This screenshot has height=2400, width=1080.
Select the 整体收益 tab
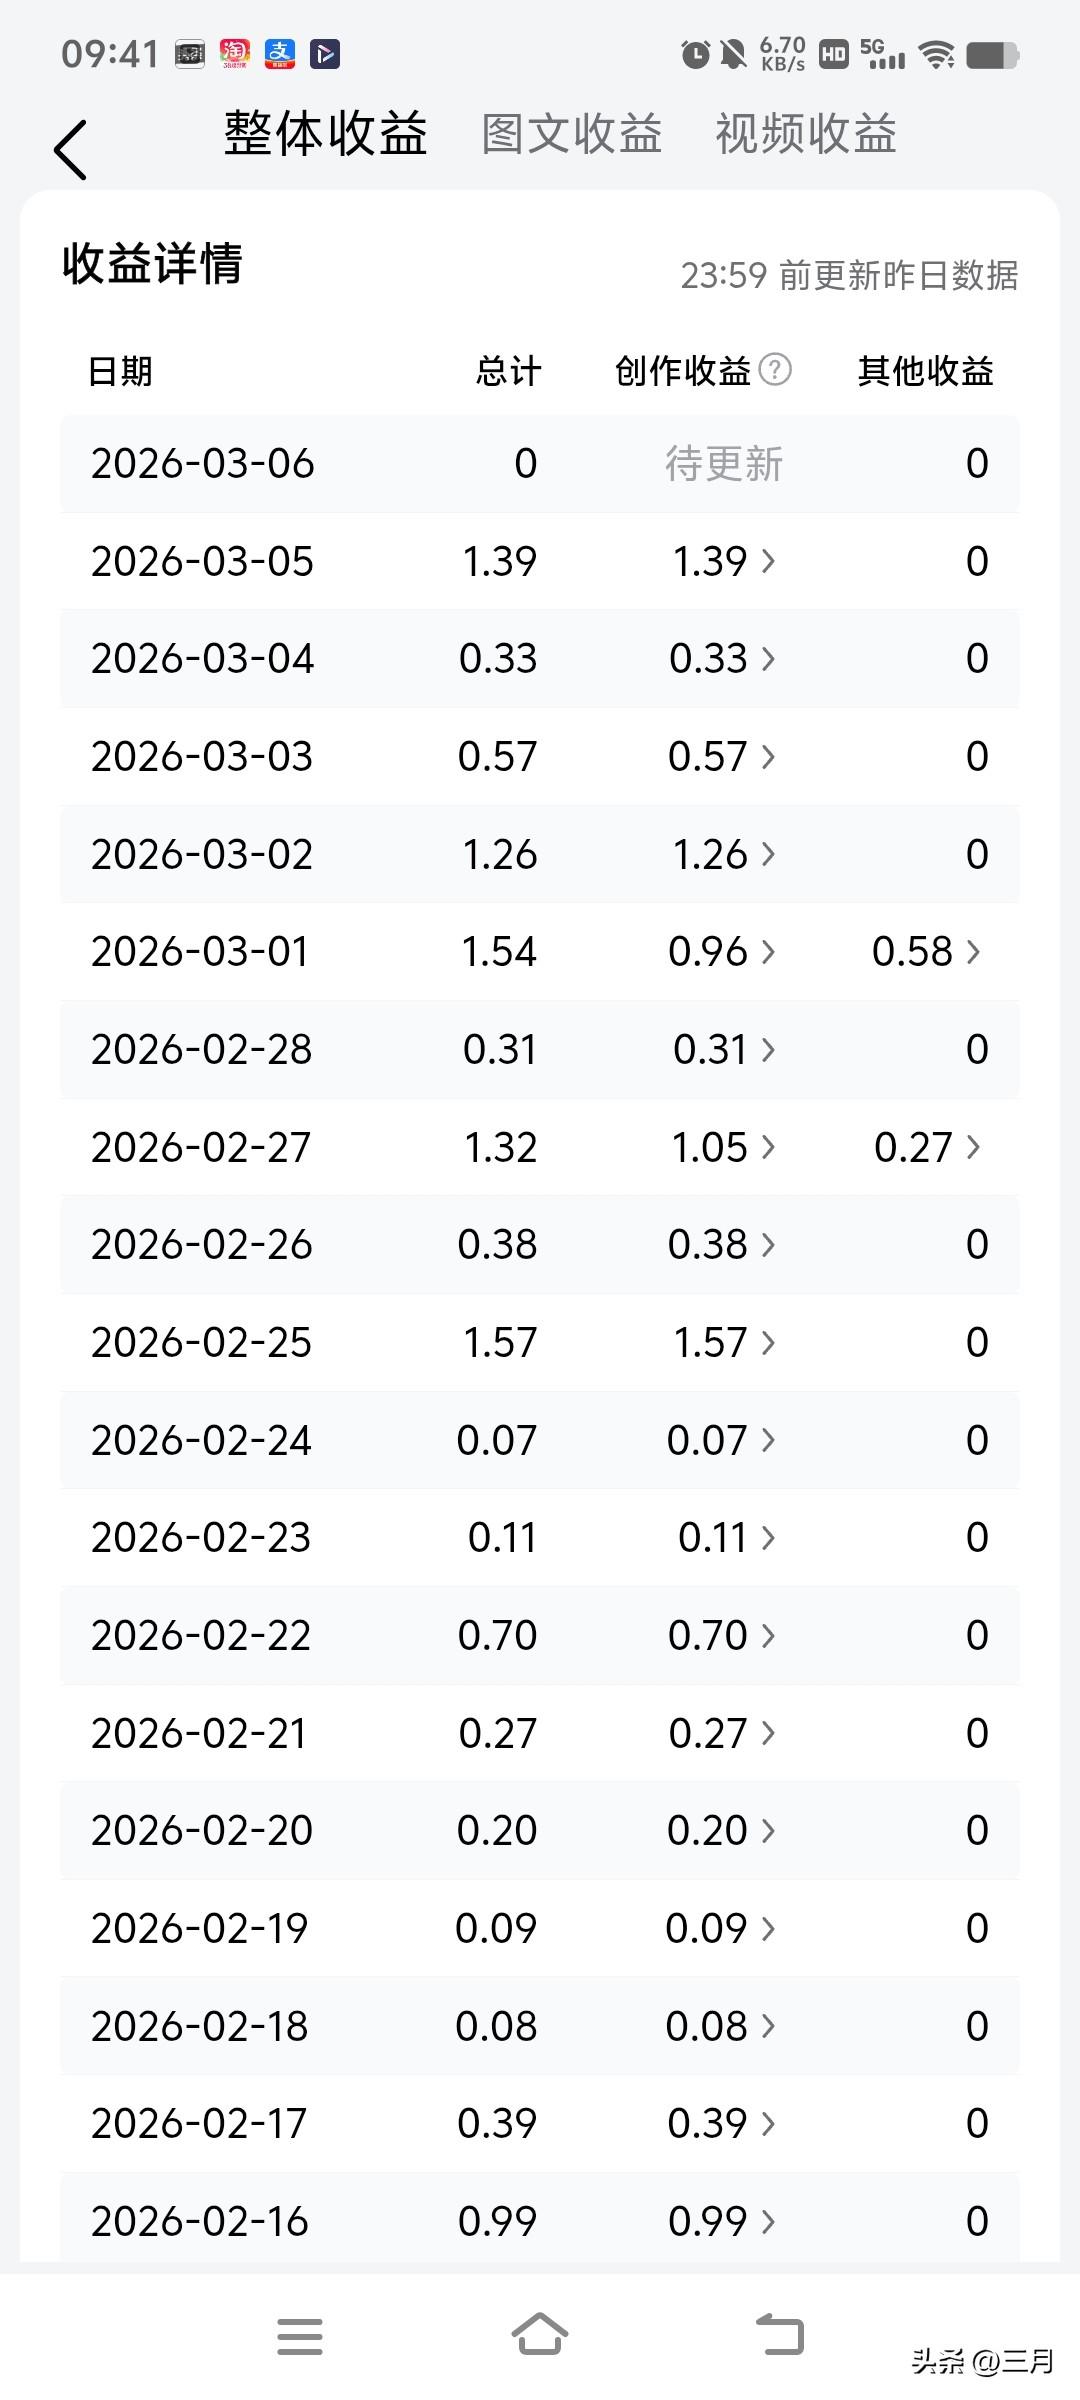[x=325, y=134]
